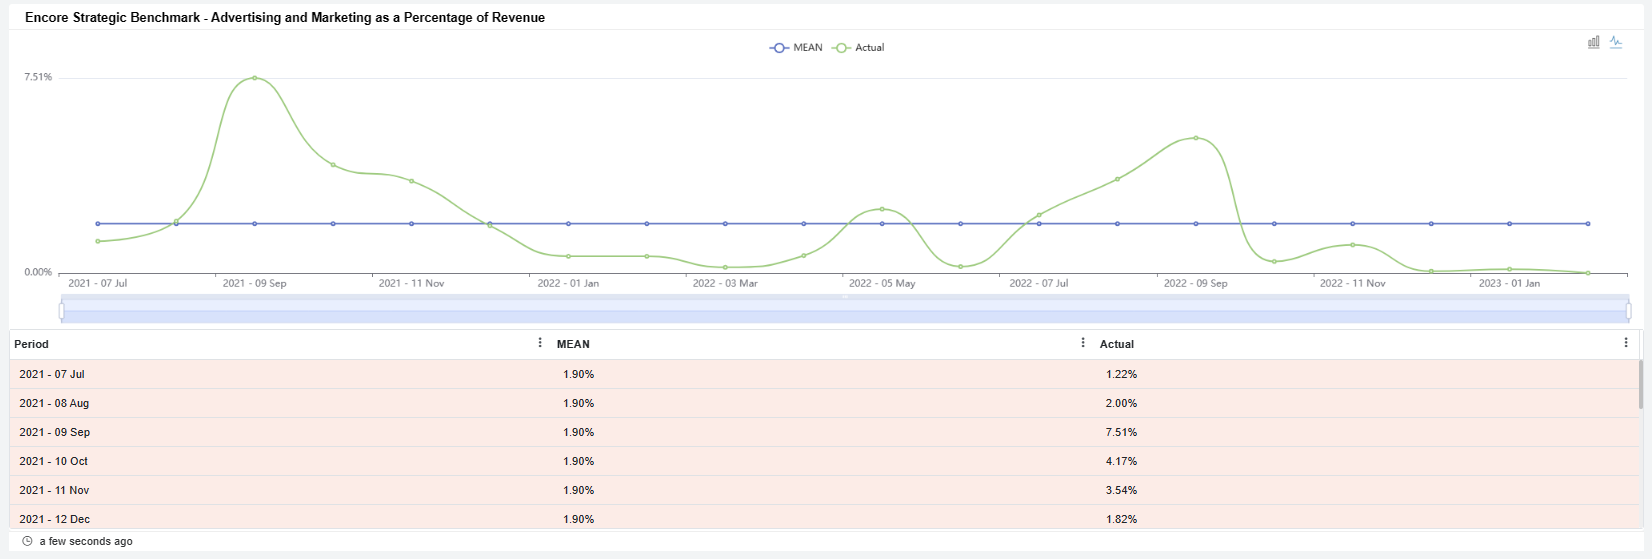The width and height of the screenshot is (1652, 559).
Task: Click the 2021 - 11 Nov period cell
Action: 54,490
